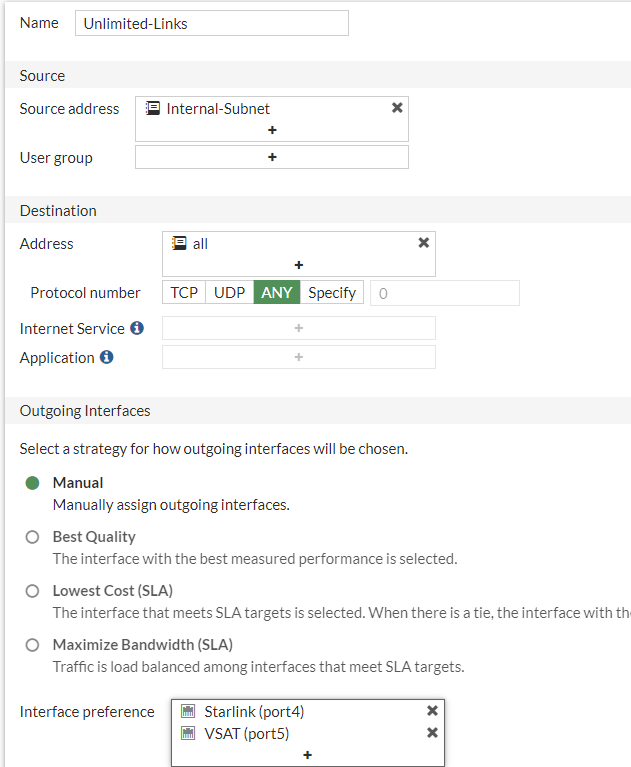Switch protocol number to UDP

(230, 293)
